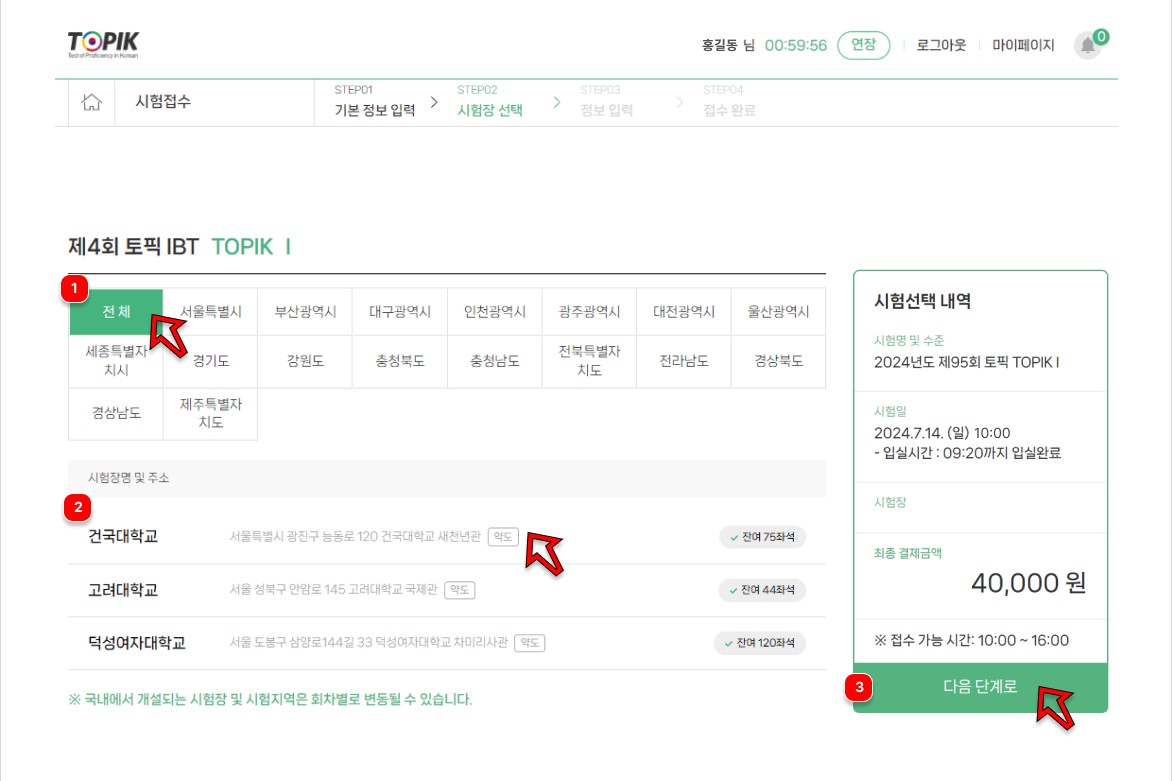This screenshot has width=1172, height=781.
Task: Open 약도 map for 덕성여자대학교
Action: (x=530, y=643)
